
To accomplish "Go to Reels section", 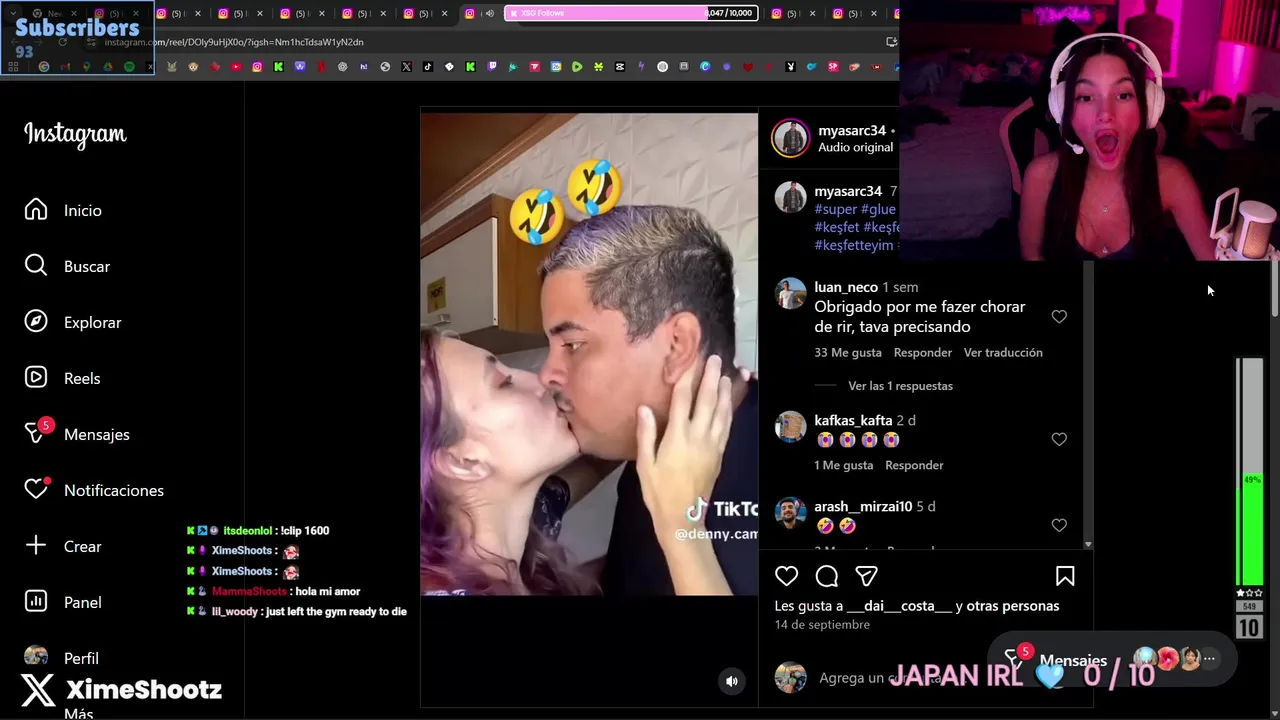I will [x=63, y=378].
